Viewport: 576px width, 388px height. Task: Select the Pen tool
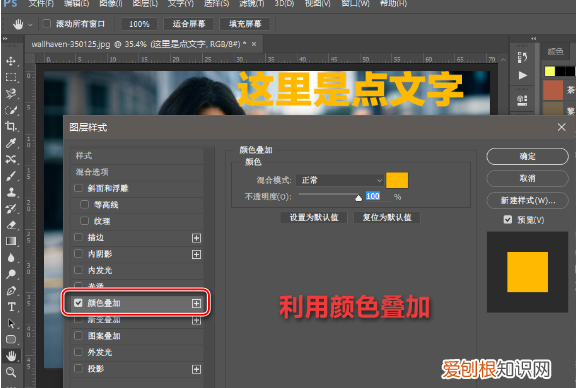tap(11, 291)
